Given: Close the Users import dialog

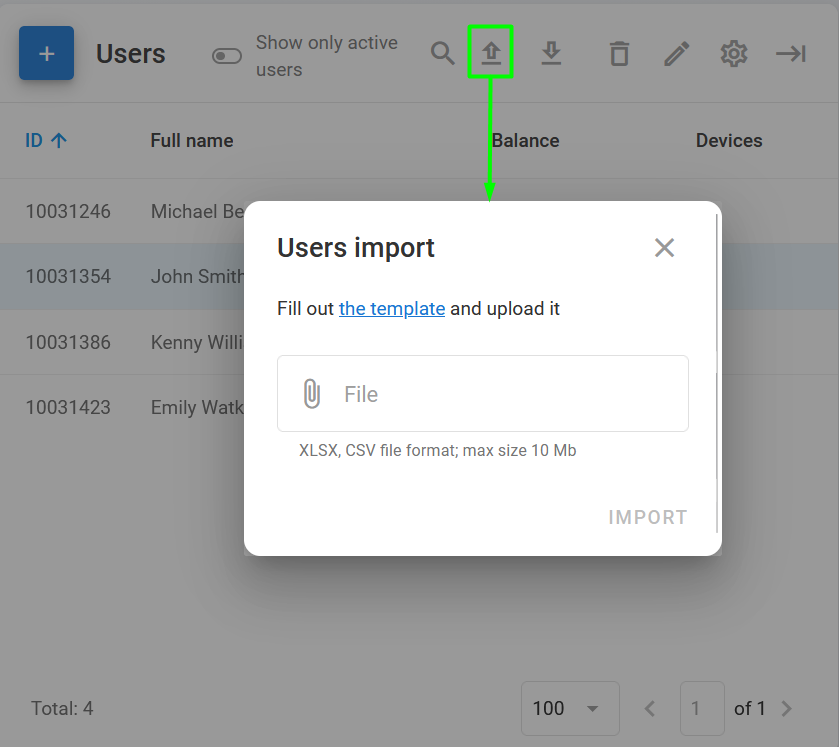Looking at the screenshot, I should (664, 247).
